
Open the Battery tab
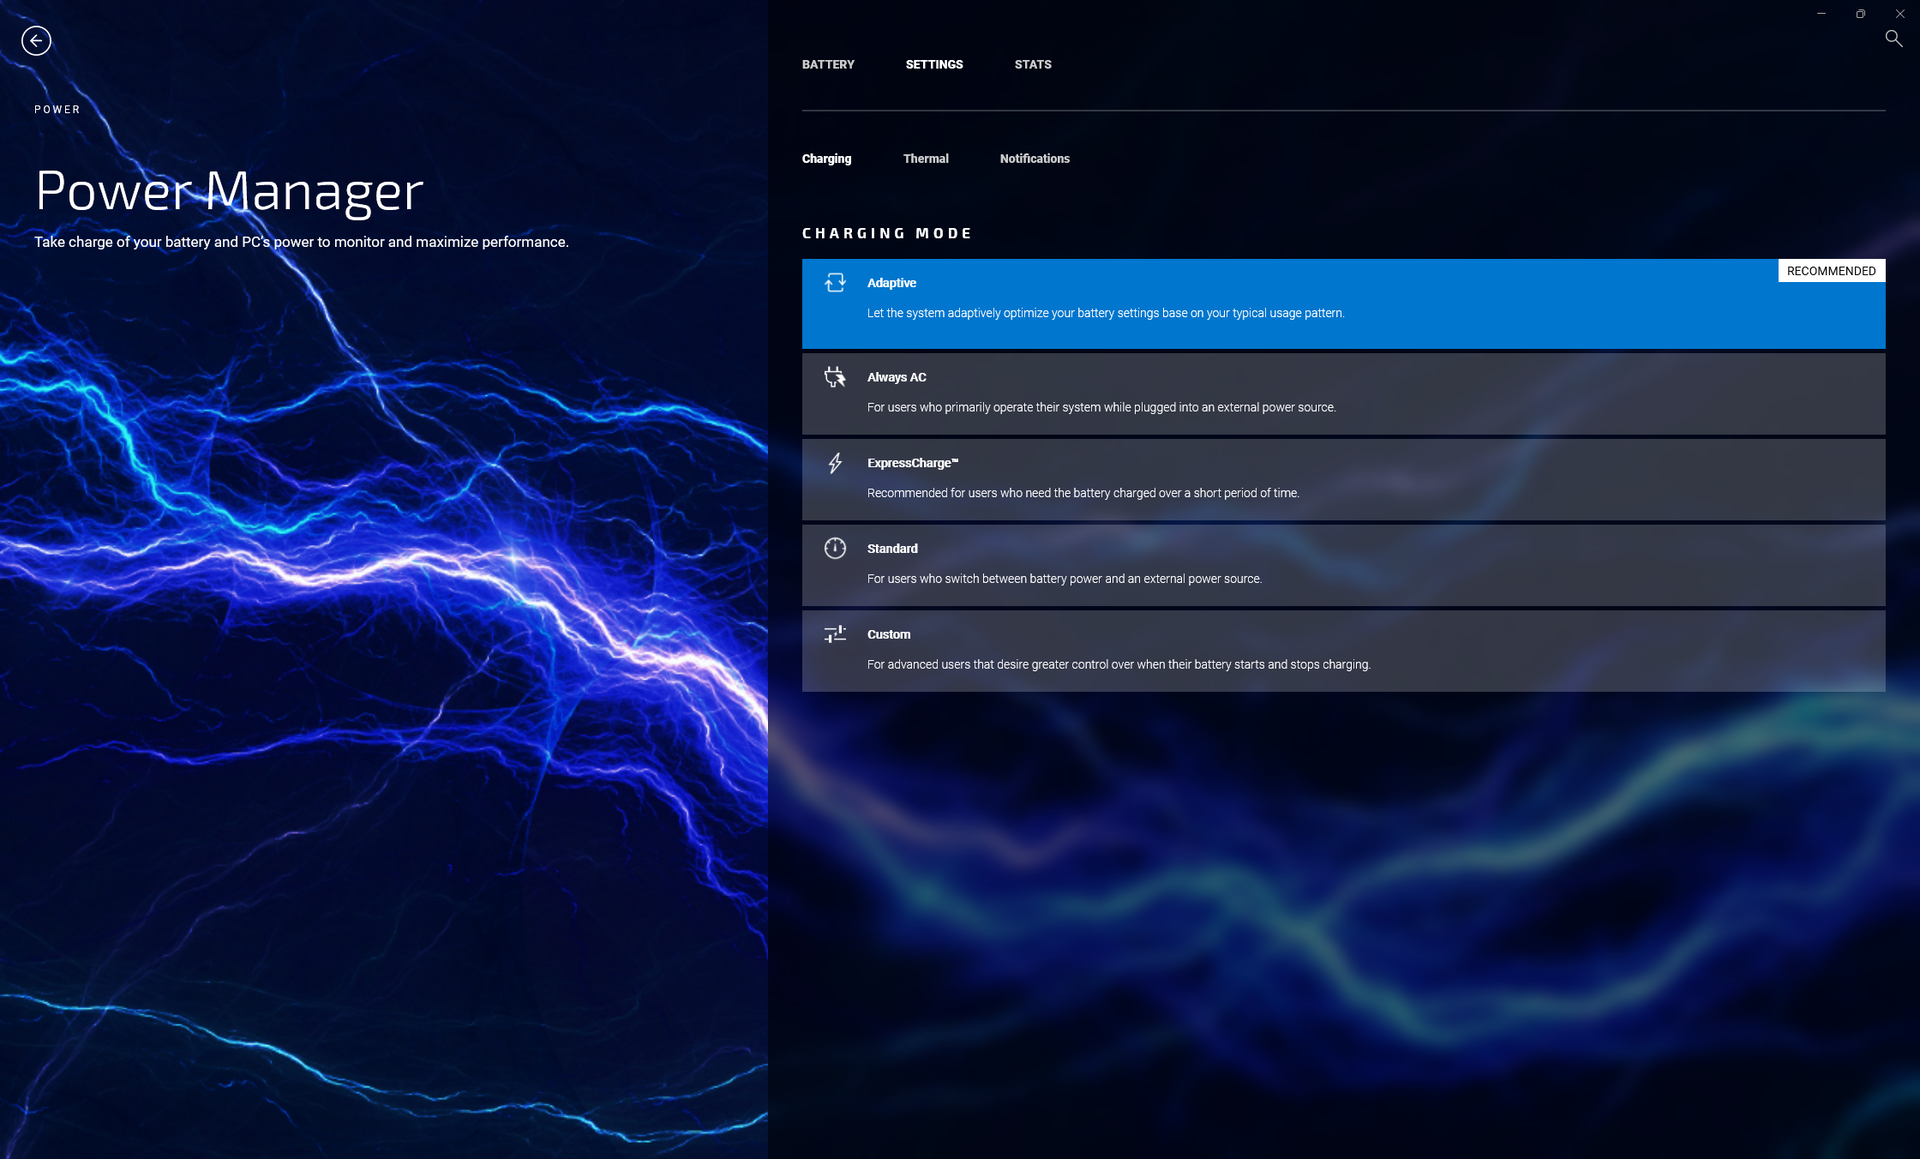[828, 64]
